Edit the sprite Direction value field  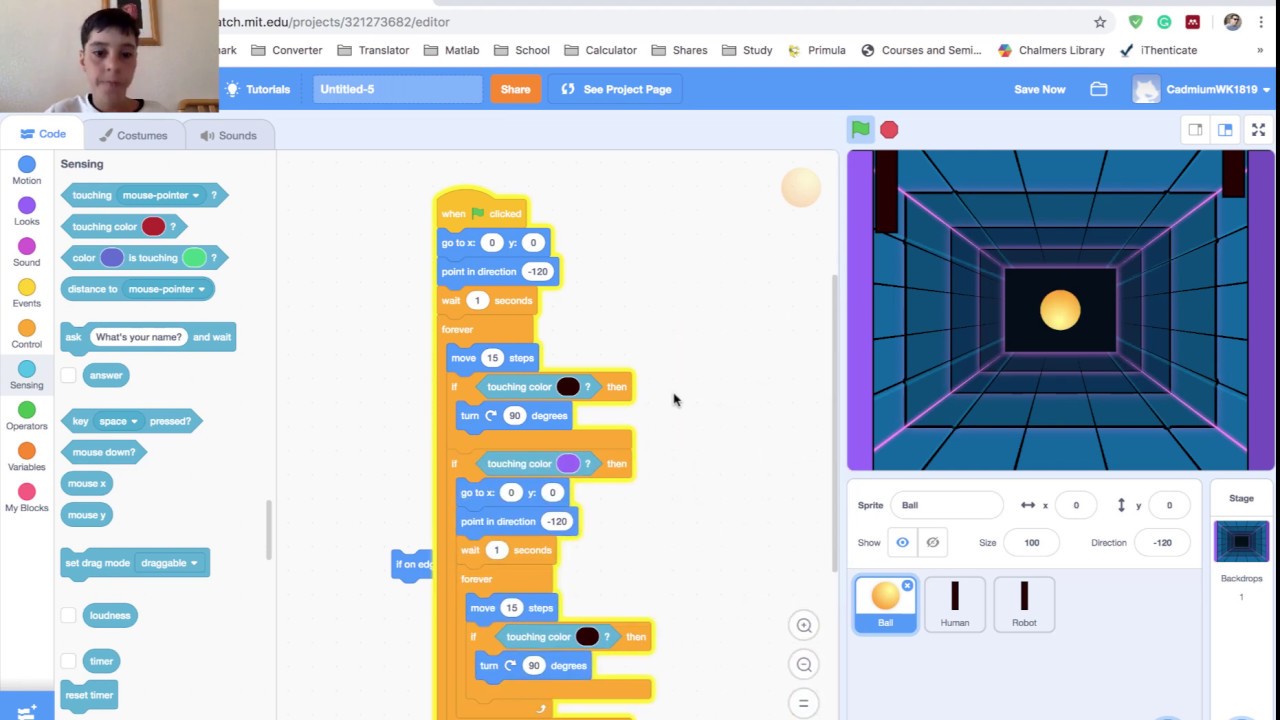coord(1162,543)
